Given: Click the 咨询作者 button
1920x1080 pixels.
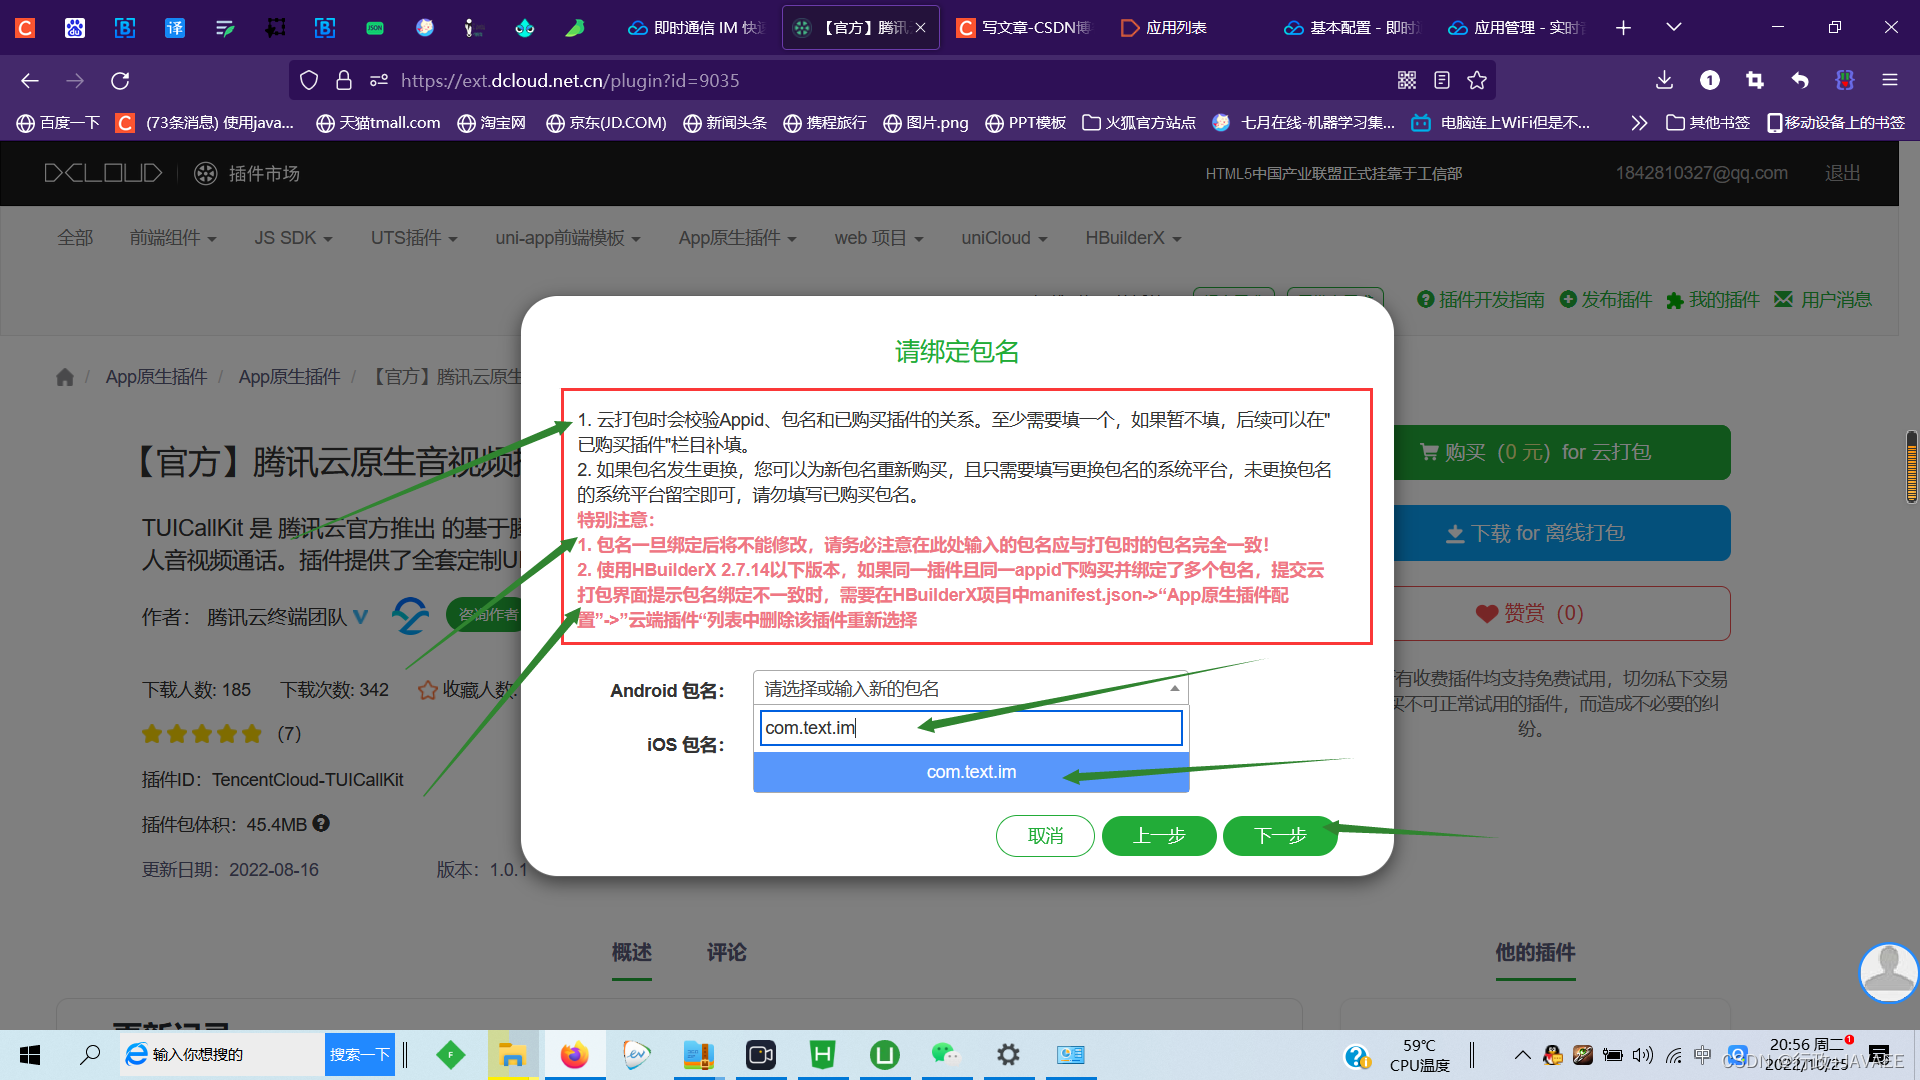Looking at the screenshot, I should [488, 614].
